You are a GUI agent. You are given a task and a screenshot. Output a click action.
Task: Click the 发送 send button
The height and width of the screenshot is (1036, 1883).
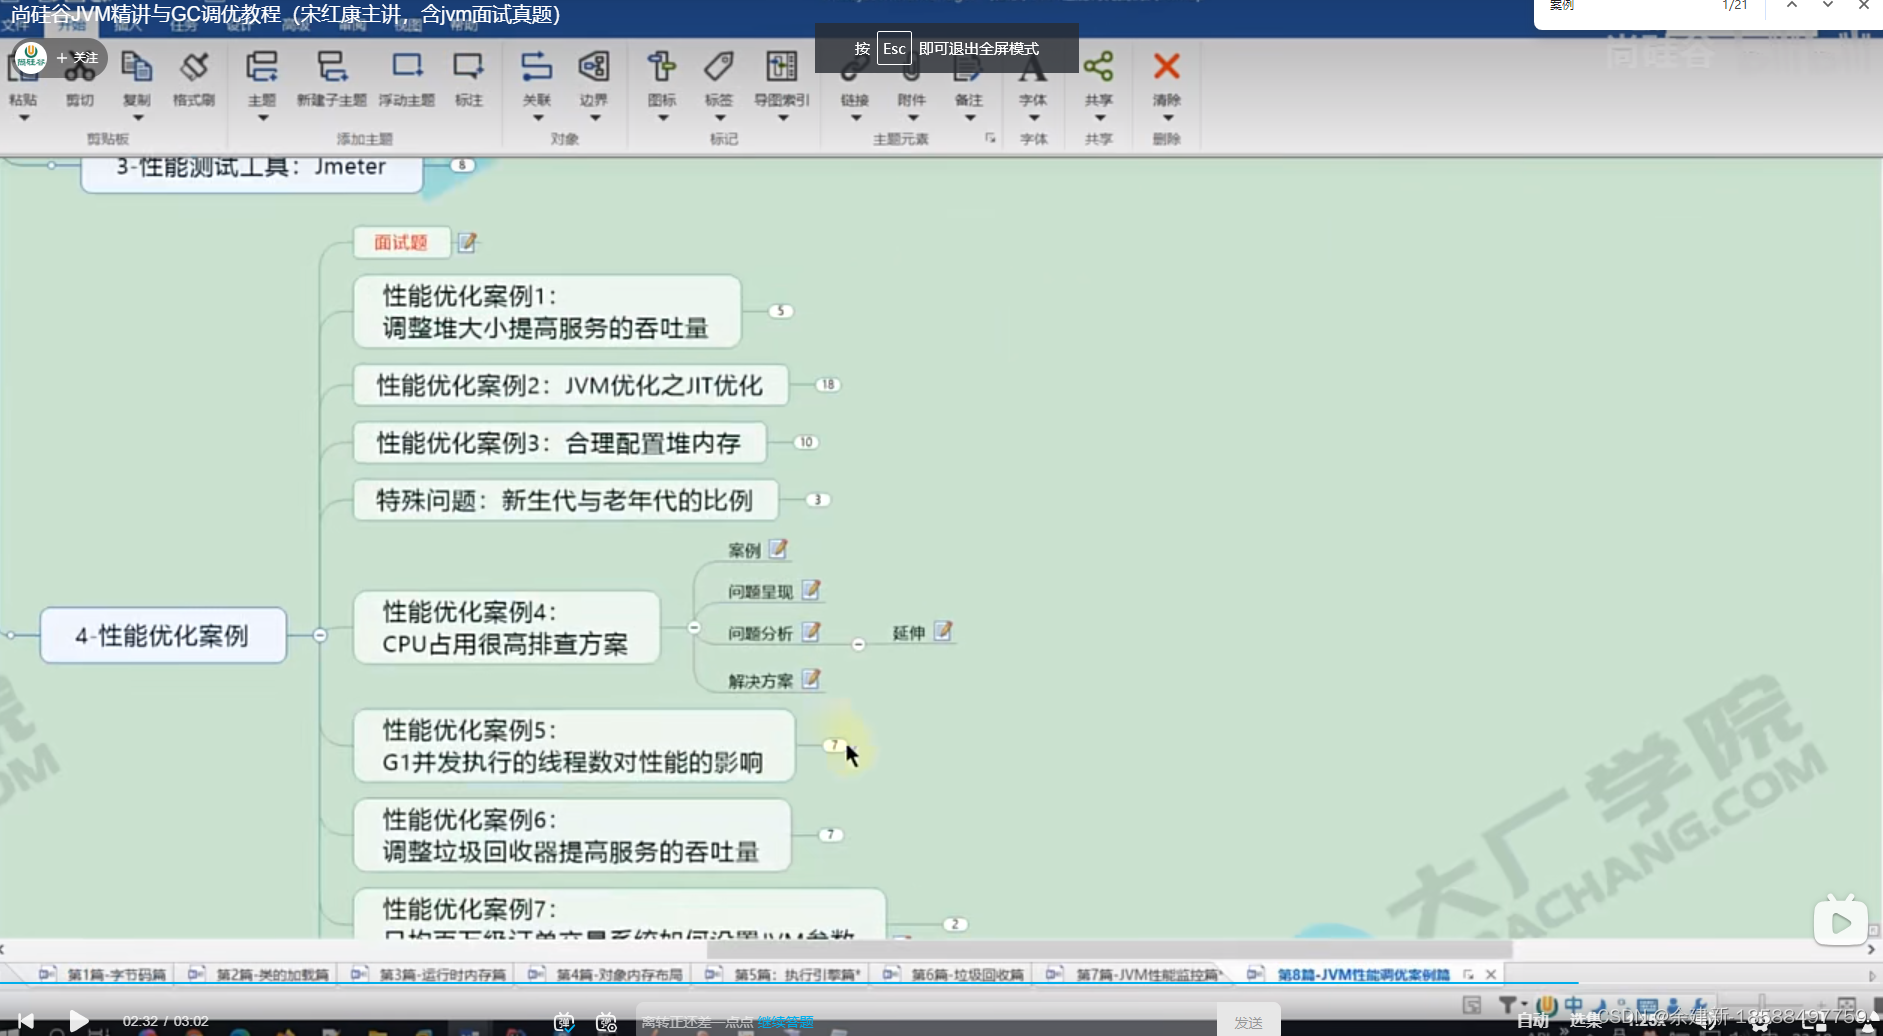1248,1022
